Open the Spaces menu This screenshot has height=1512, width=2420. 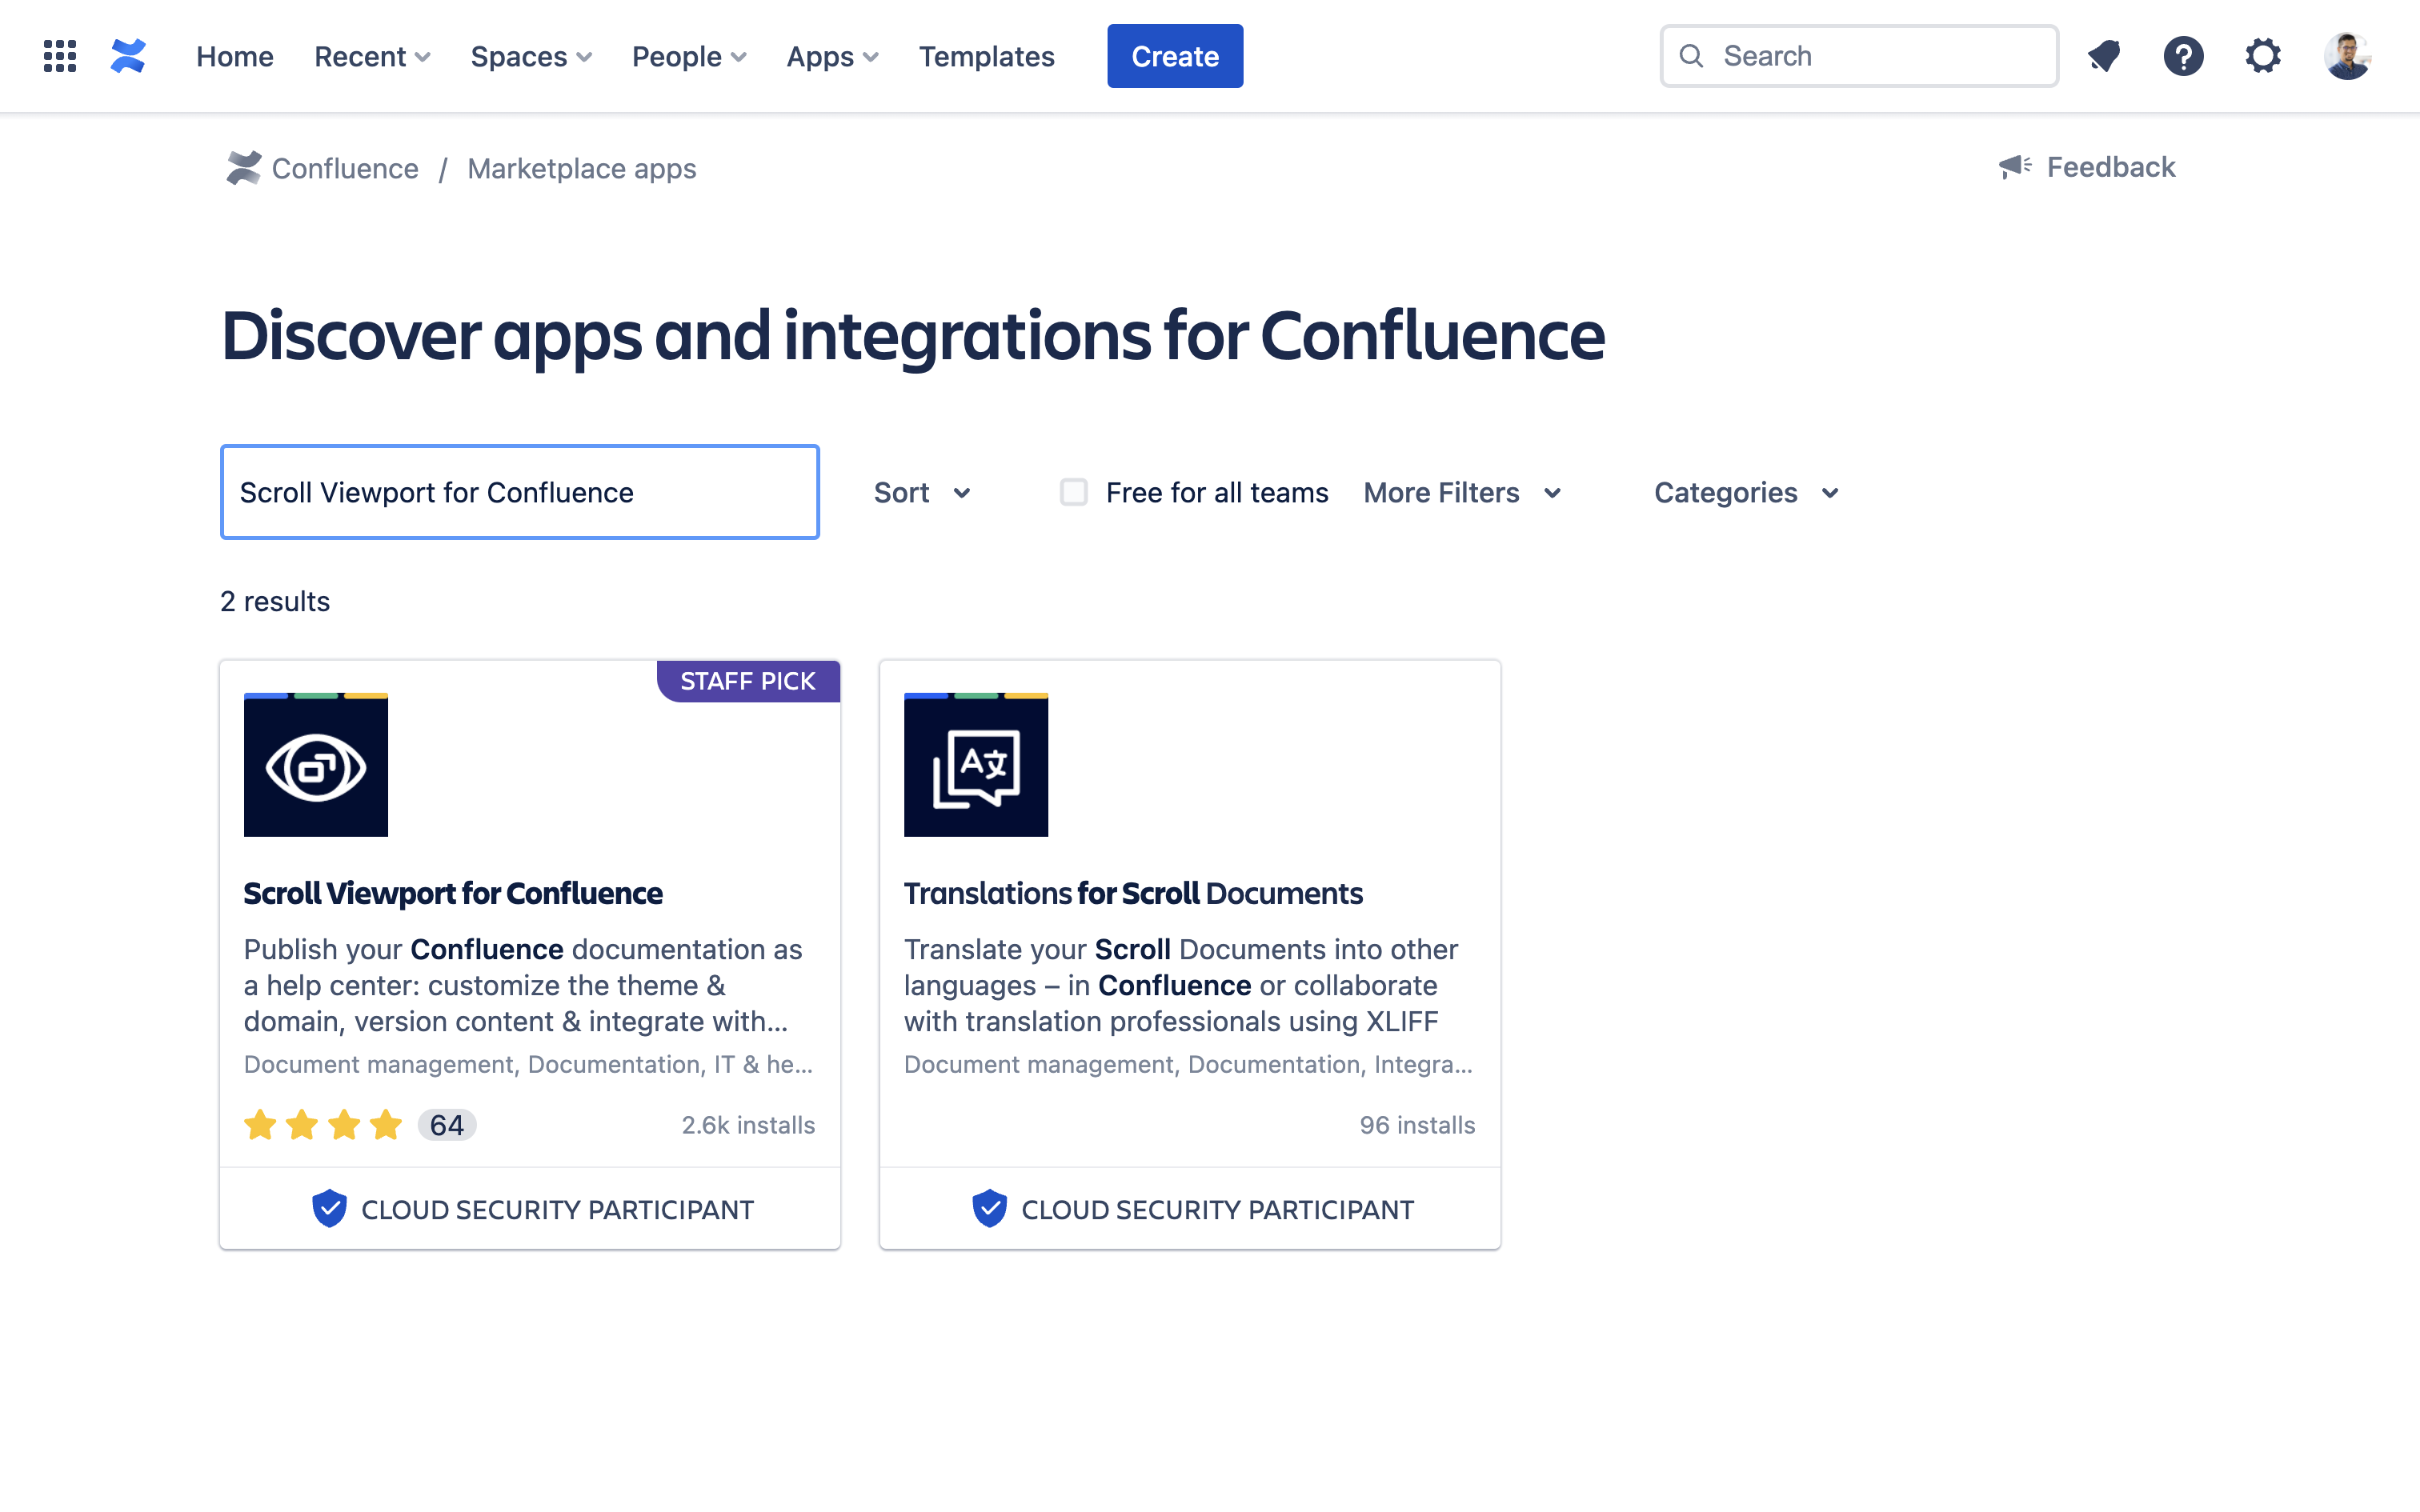(x=531, y=57)
